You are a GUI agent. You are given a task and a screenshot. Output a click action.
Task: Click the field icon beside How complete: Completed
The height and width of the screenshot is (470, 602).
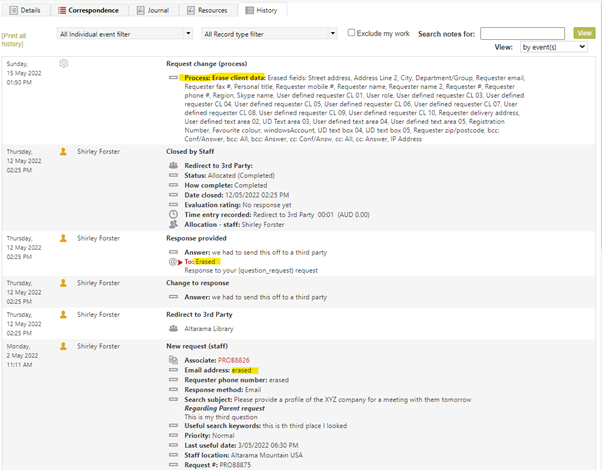(174, 185)
